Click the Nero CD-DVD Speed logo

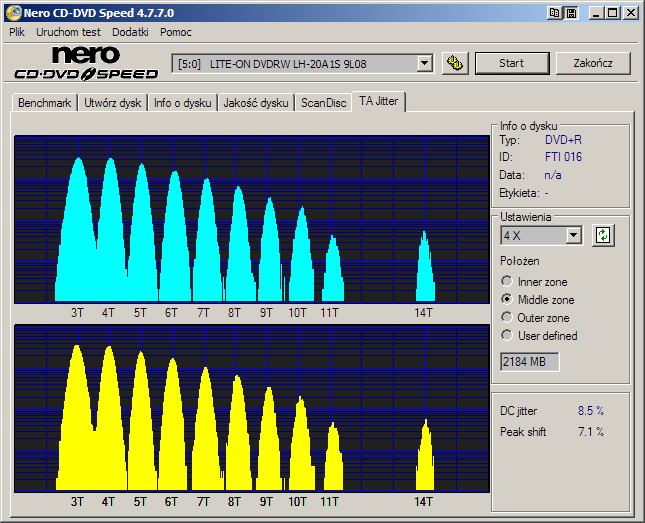pos(86,63)
